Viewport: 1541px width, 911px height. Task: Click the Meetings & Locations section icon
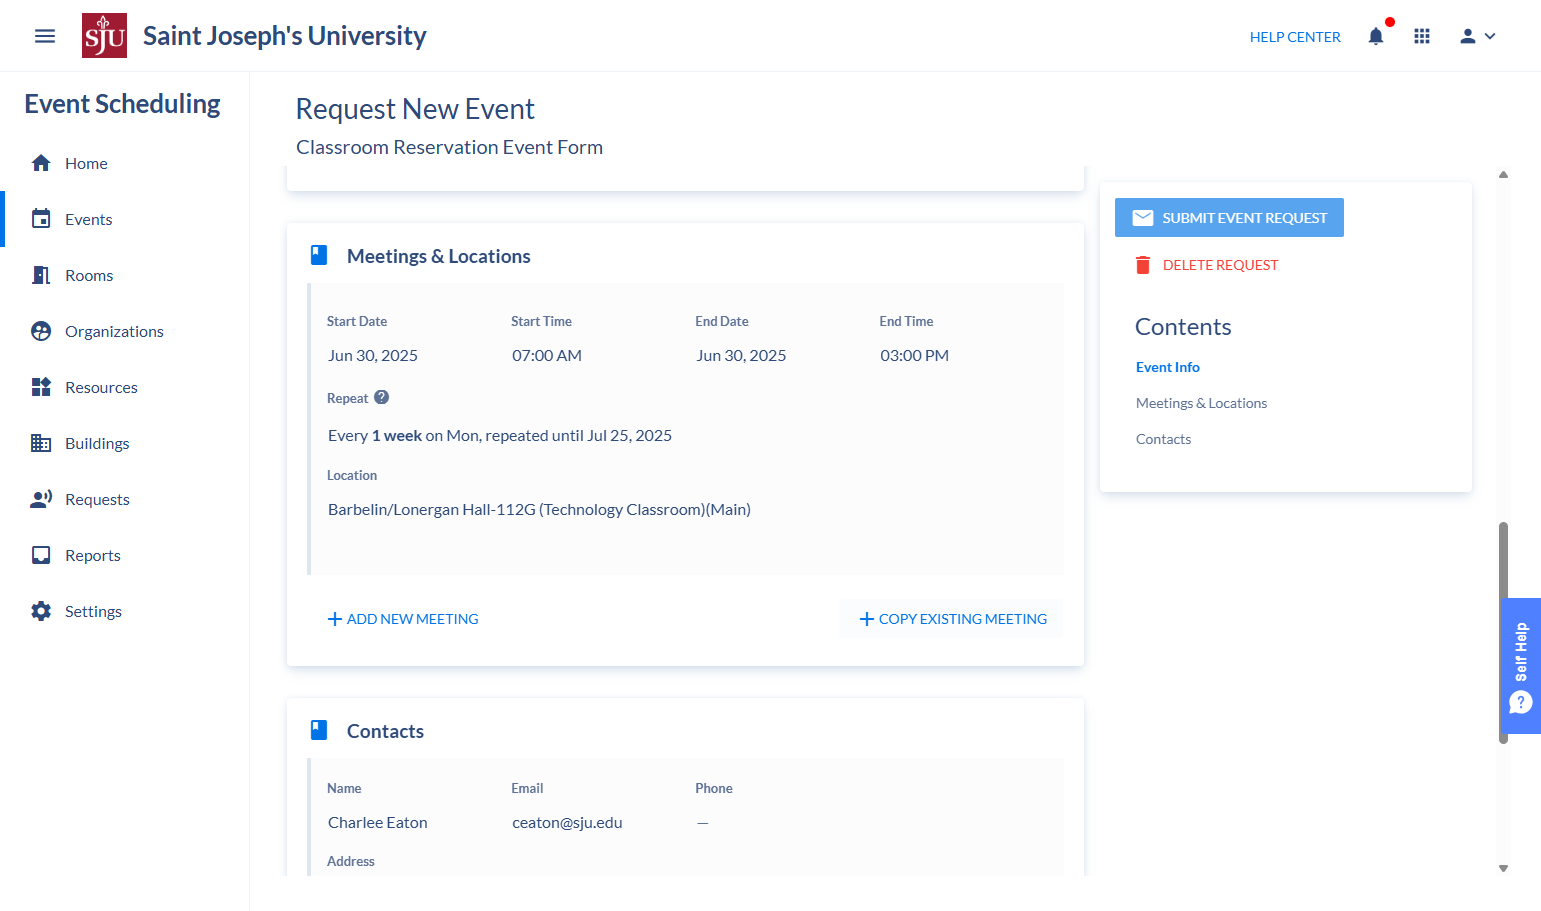click(319, 255)
